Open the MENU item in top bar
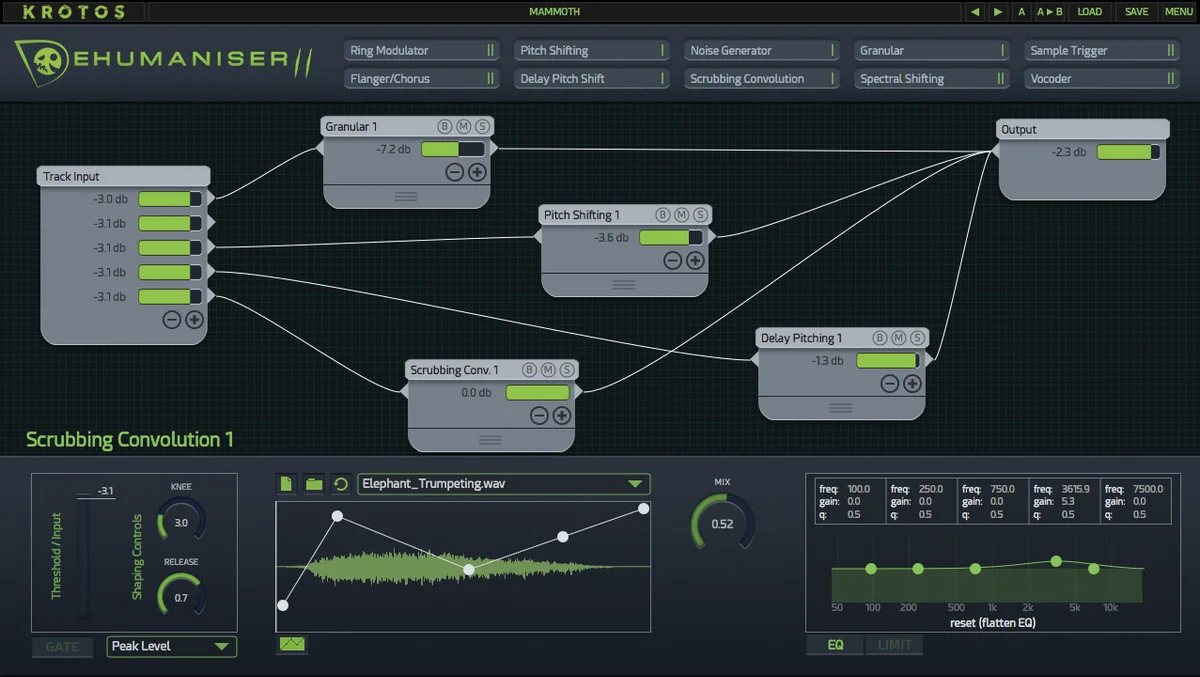 (1178, 12)
